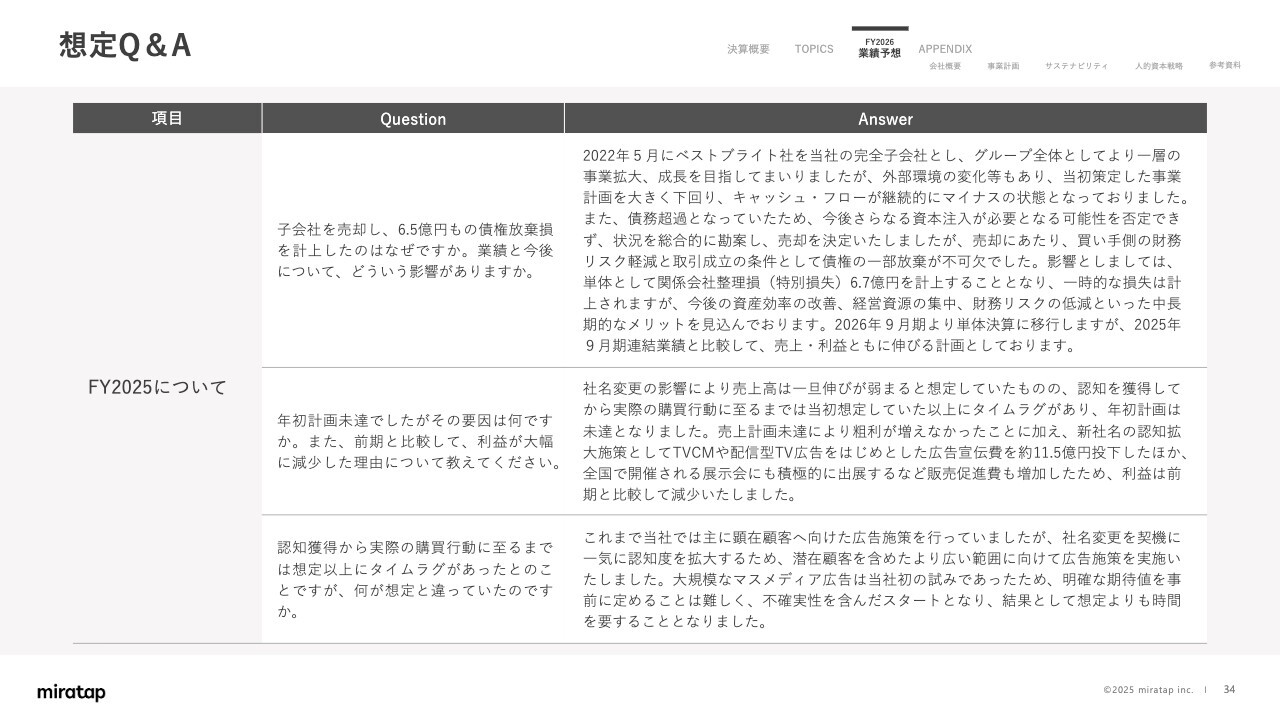Click the answer mentioning ベストブライト社 subsidiary
Viewport: 1280px width, 720px height.
click(x=884, y=250)
